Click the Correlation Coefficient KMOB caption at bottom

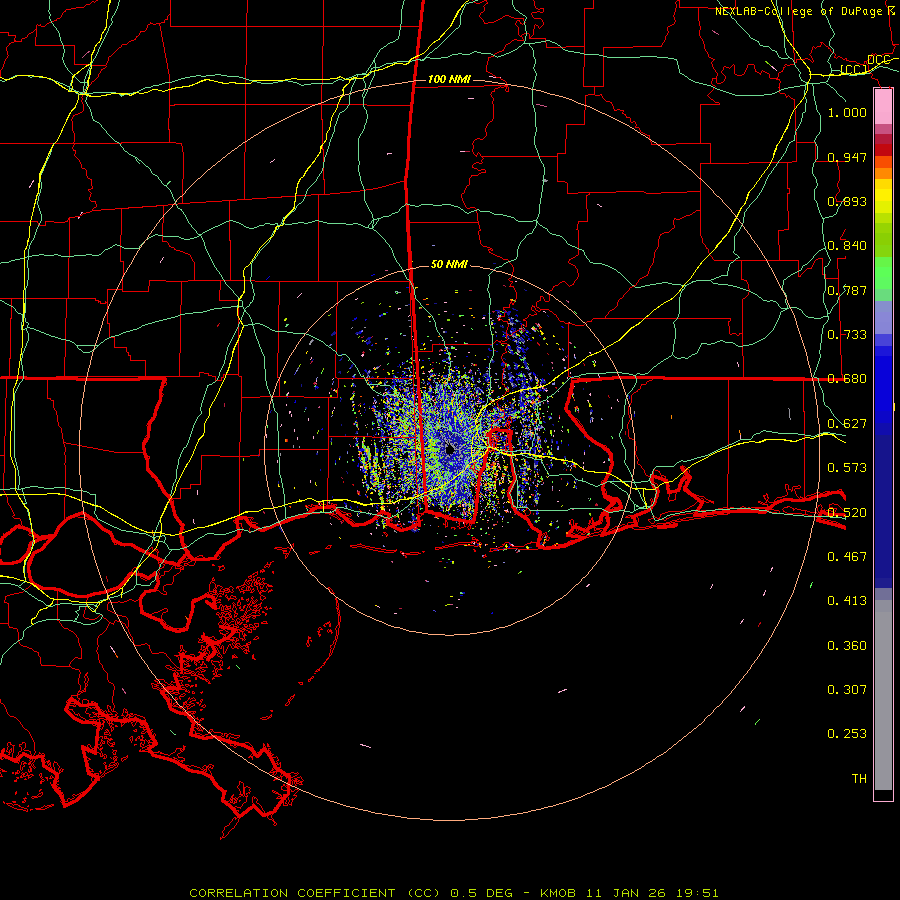click(x=453, y=893)
